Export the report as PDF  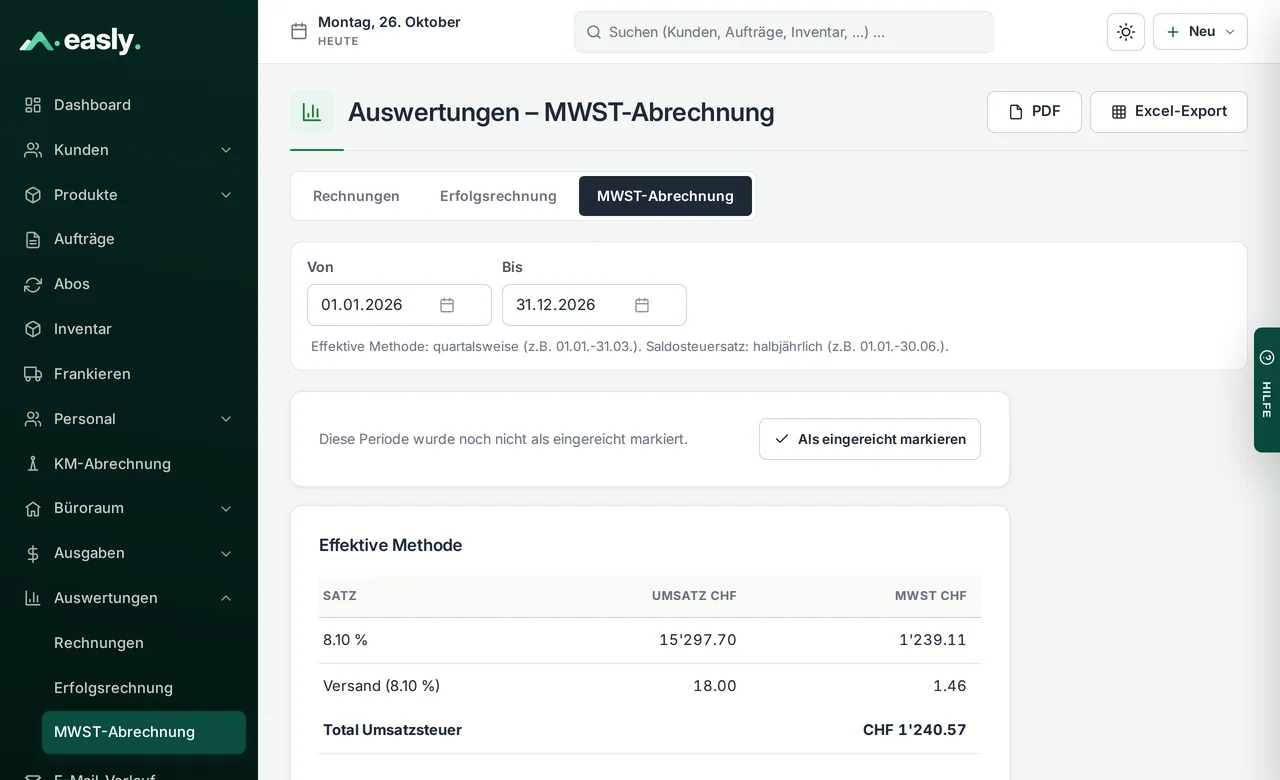click(x=1034, y=112)
